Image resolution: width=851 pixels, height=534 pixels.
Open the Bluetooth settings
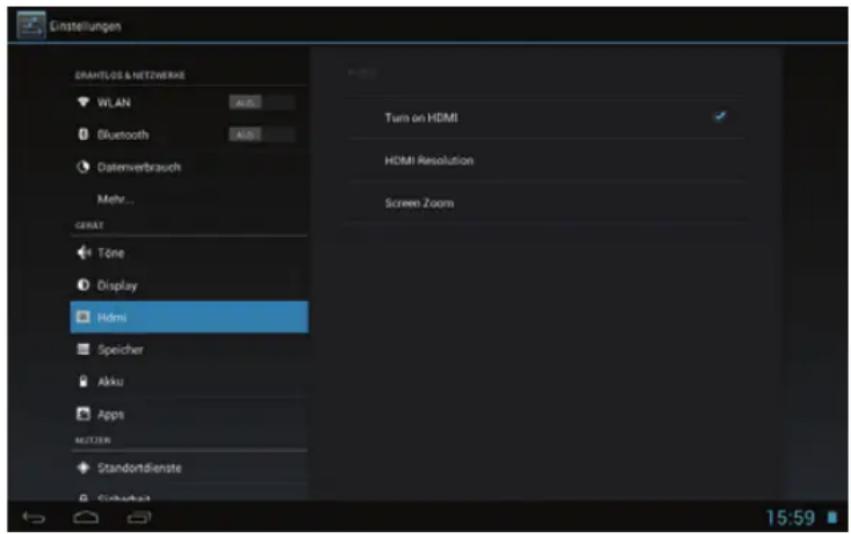tap(189, 135)
